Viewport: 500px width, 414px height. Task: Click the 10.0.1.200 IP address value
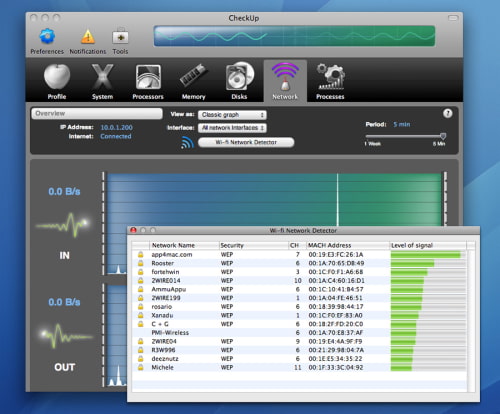click(116, 127)
